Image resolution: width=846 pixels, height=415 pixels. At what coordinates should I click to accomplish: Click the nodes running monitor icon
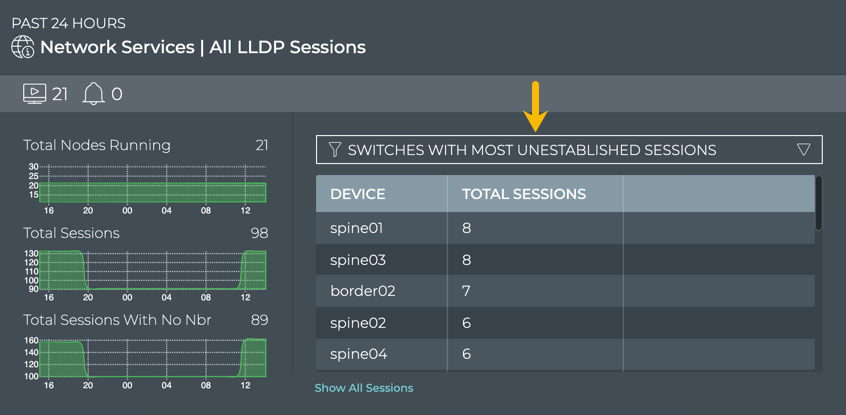click(34, 94)
